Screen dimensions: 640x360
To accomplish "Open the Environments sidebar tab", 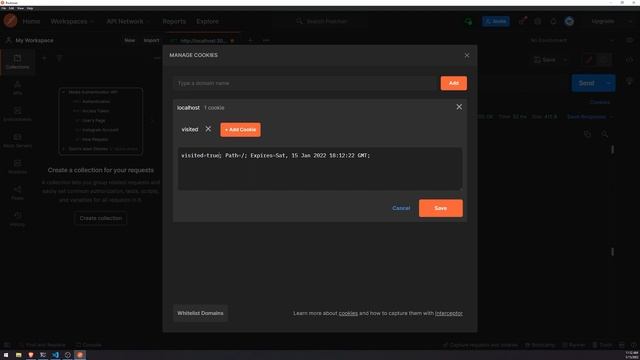I will click(x=17, y=114).
